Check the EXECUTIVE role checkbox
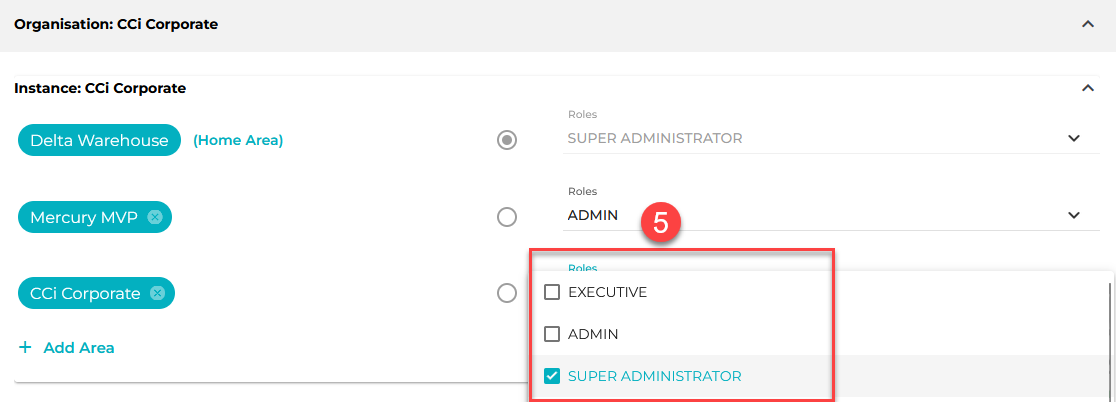The height and width of the screenshot is (402, 1116). 552,292
